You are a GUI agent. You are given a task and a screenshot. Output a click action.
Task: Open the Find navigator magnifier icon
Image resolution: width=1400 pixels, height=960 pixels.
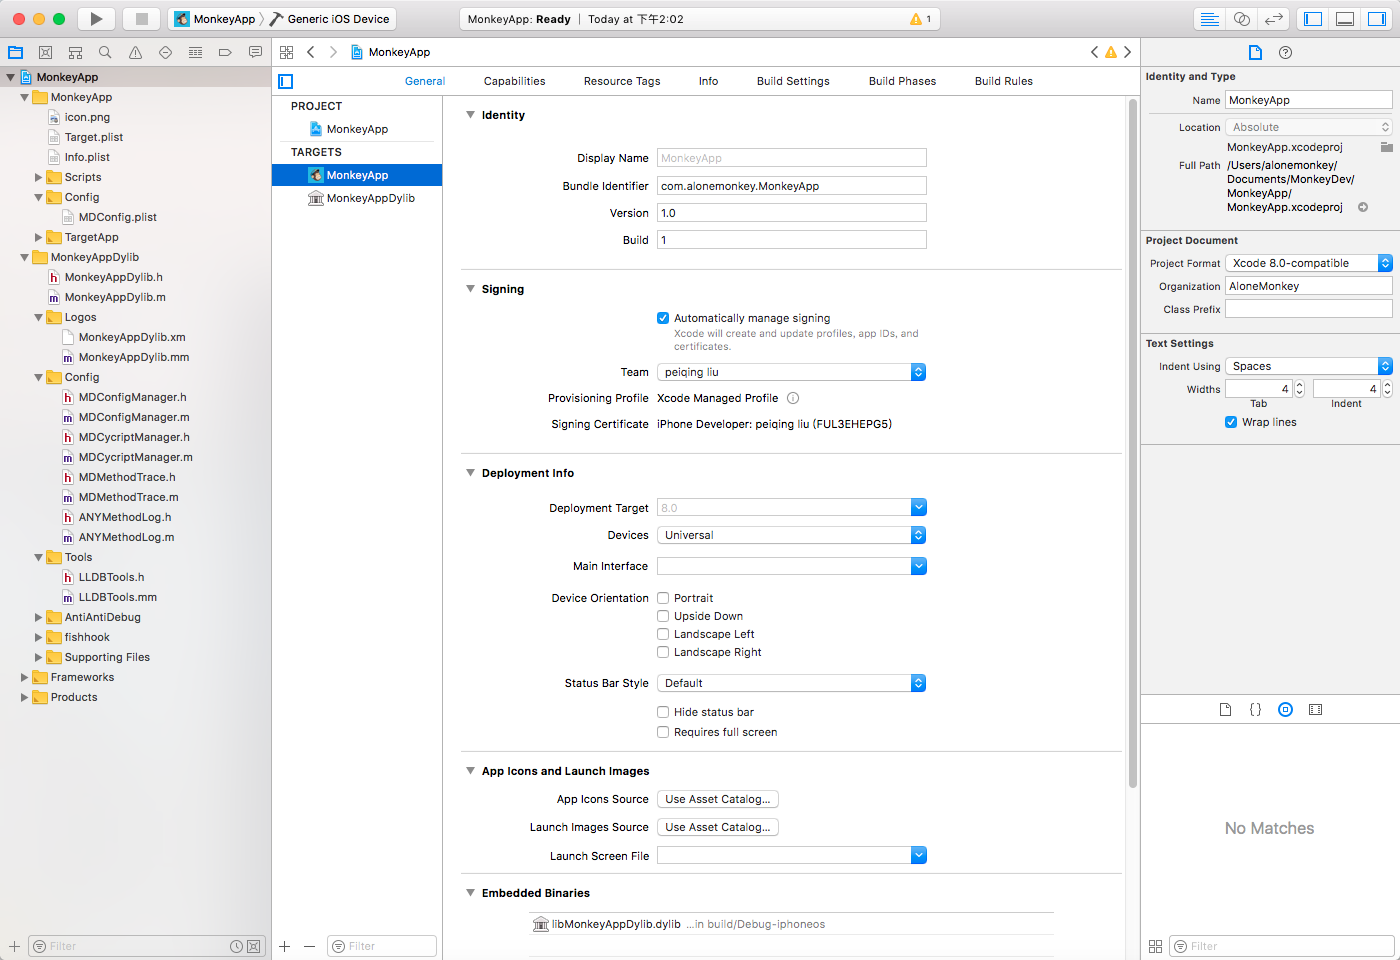[x=105, y=52]
